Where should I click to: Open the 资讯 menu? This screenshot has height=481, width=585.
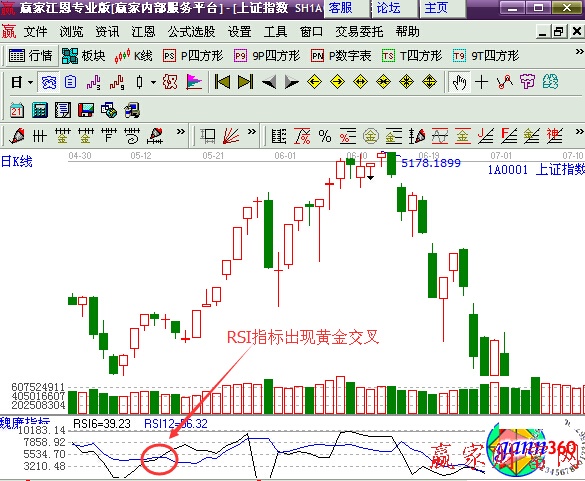[x=107, y=32]
